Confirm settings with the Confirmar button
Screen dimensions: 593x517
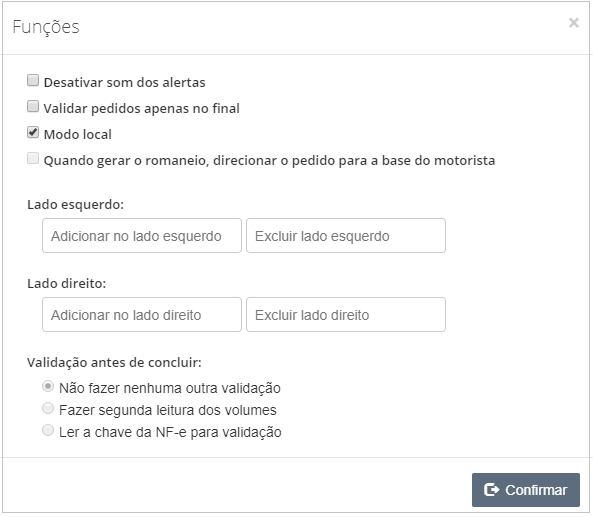[526, 490]
